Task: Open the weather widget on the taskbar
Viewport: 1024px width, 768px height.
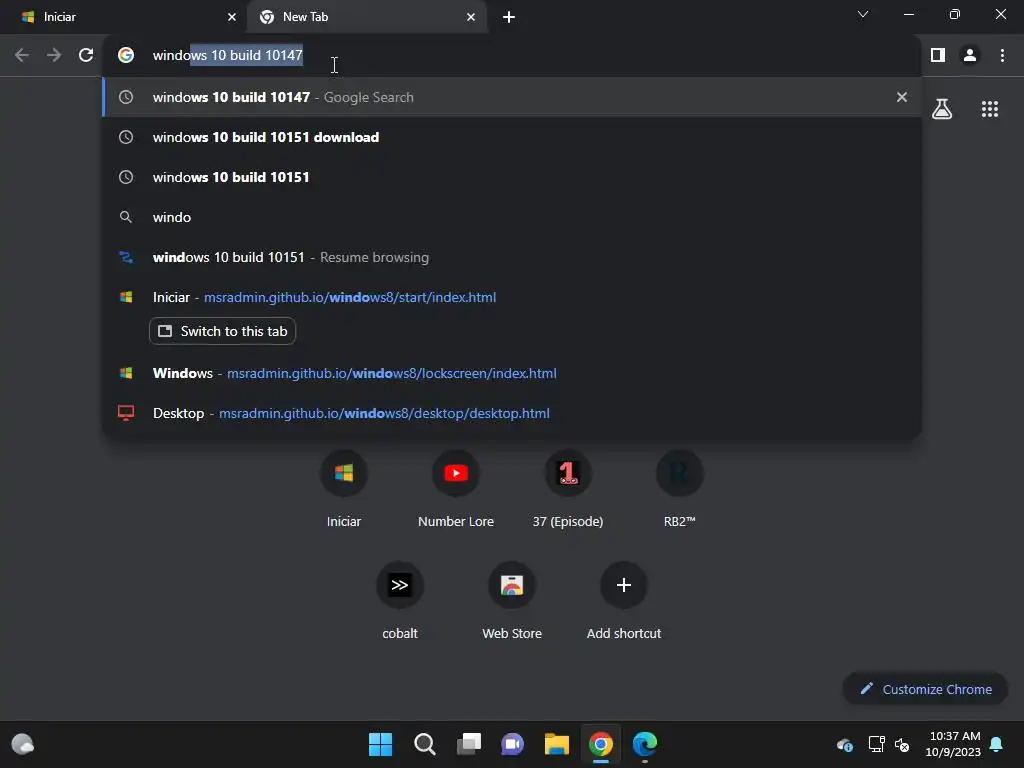Action: (x=23, y=744)
